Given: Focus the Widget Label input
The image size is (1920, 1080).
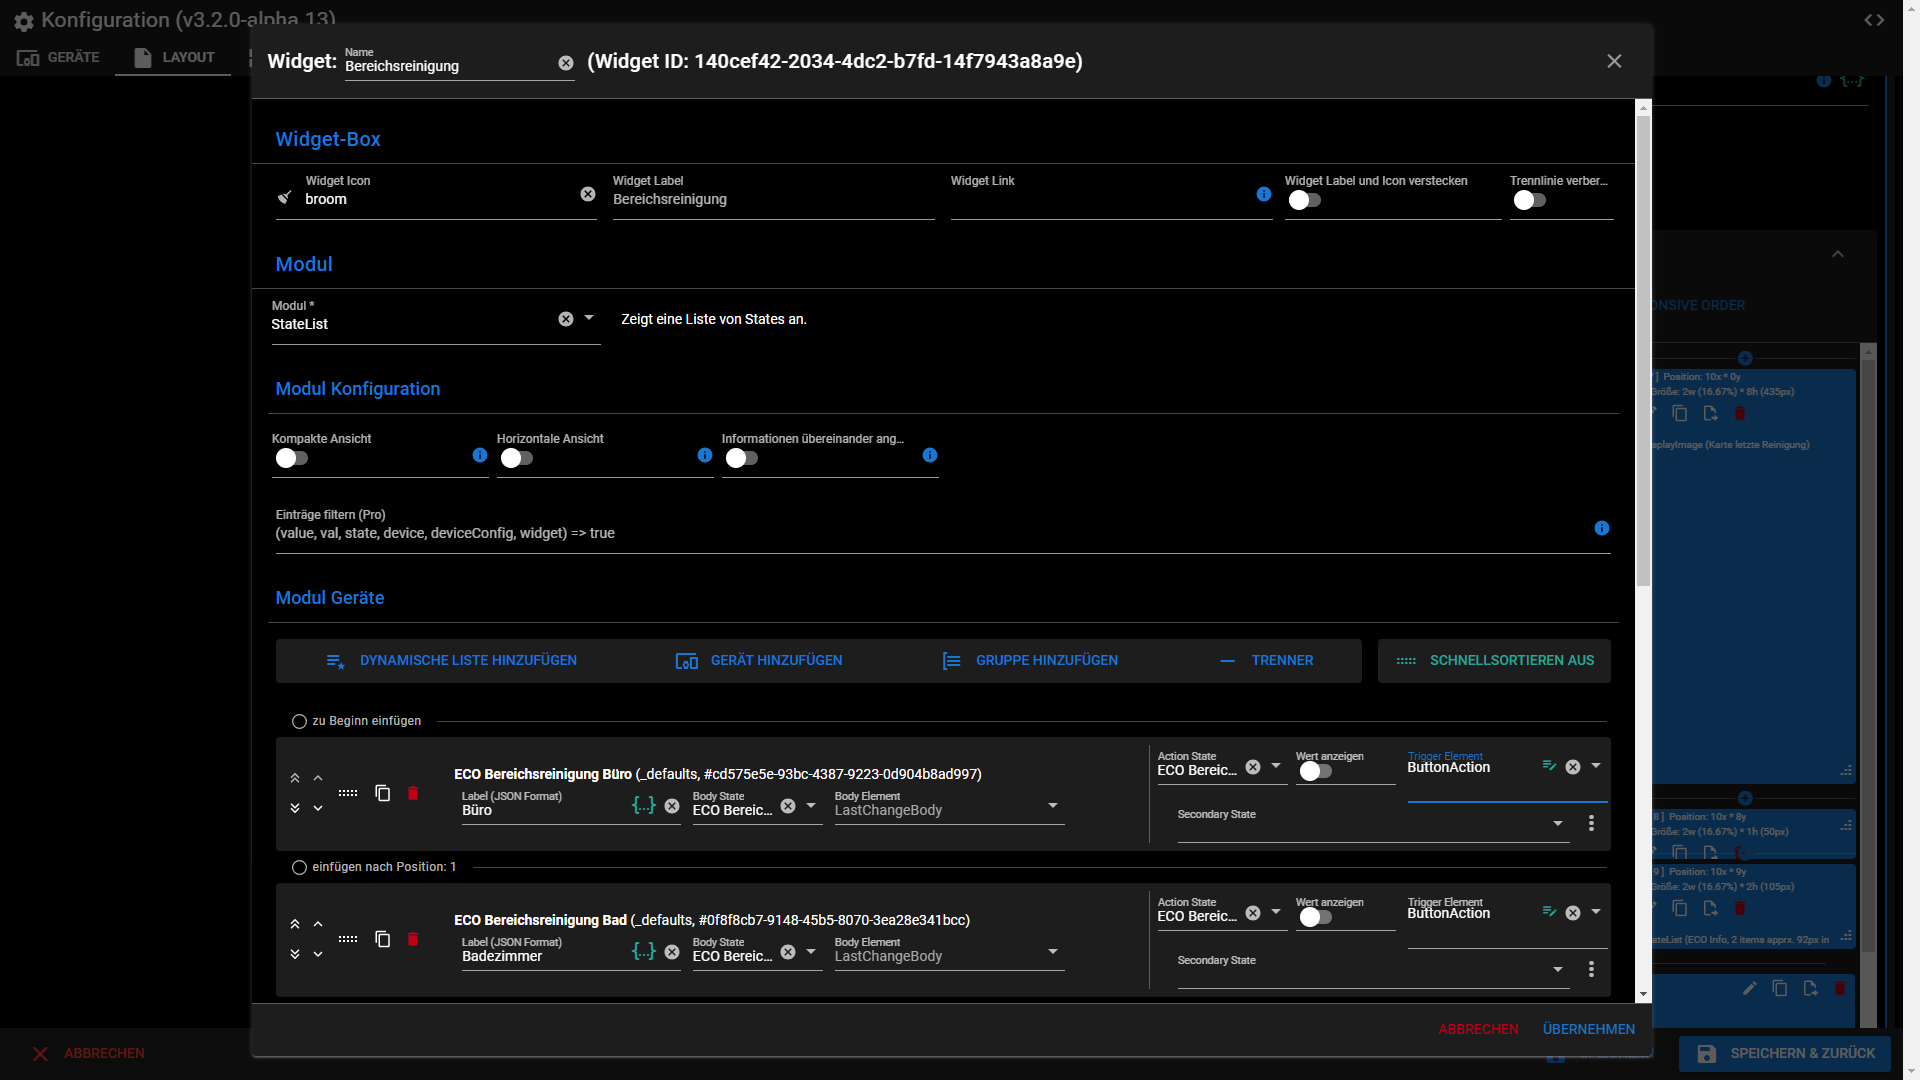Looking at the screenshot, I should pyautogui.click(x=773, y=199).
